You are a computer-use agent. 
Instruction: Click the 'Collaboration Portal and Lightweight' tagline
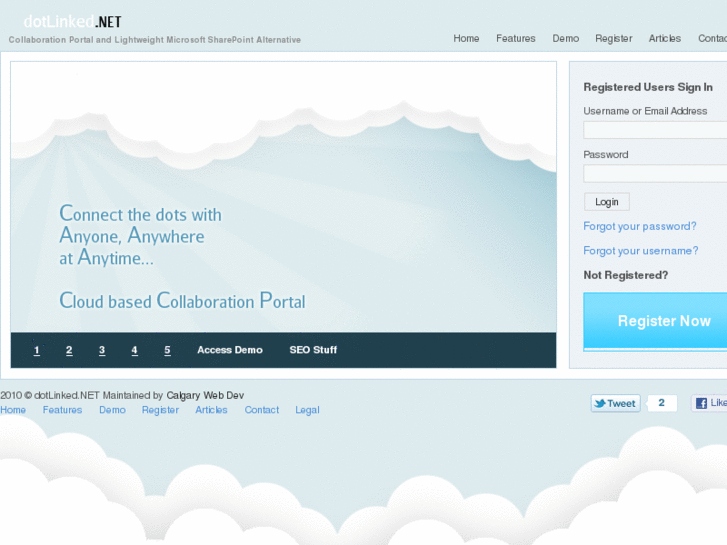[86, 40]
